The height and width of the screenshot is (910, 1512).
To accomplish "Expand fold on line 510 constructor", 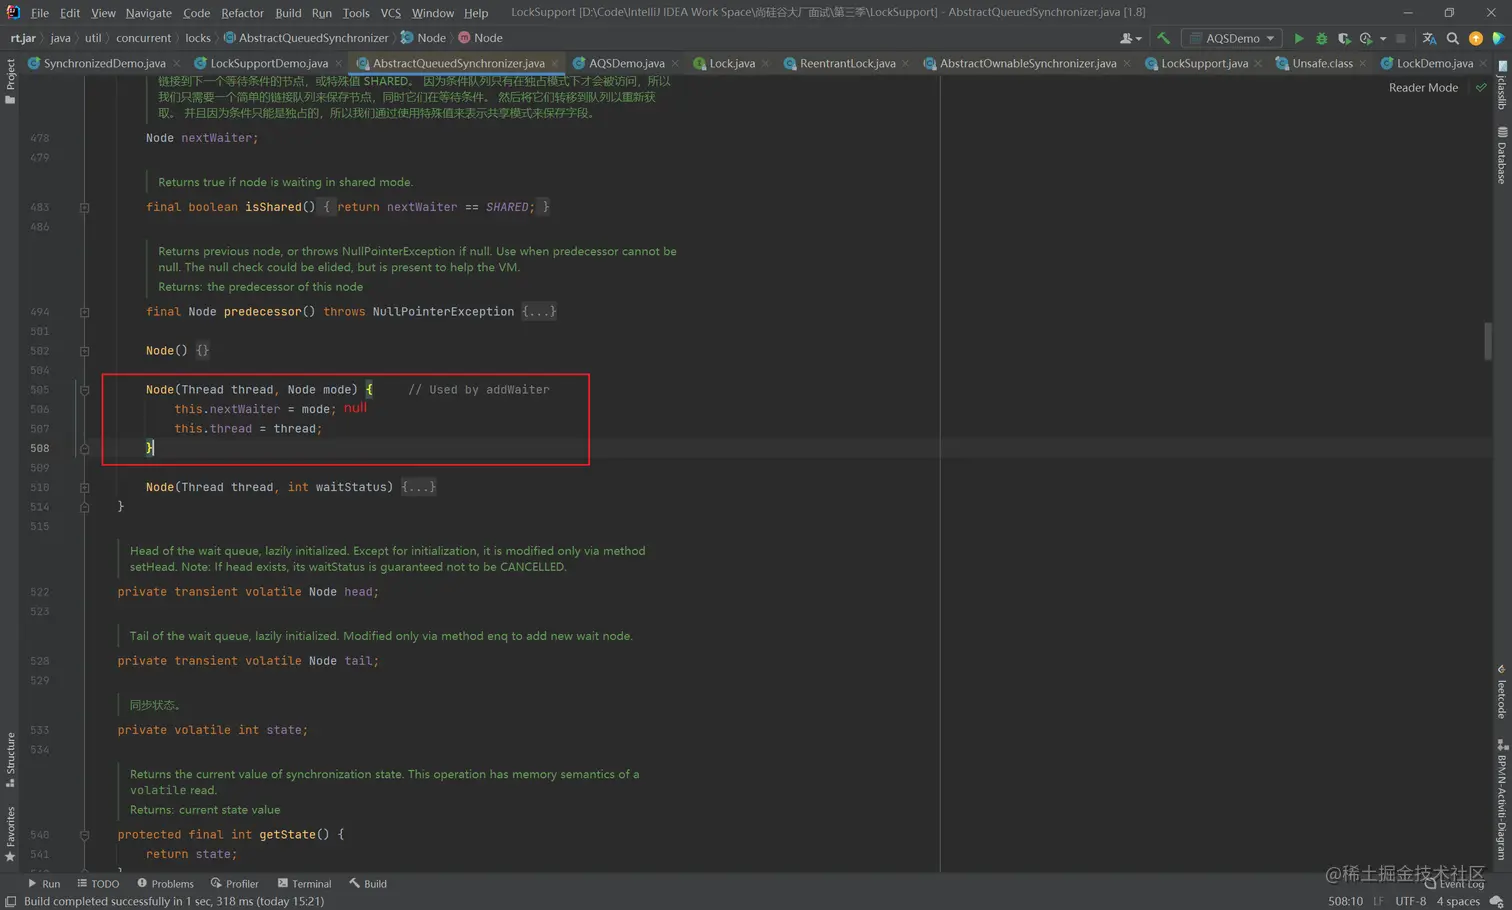I will pos(85,487).
